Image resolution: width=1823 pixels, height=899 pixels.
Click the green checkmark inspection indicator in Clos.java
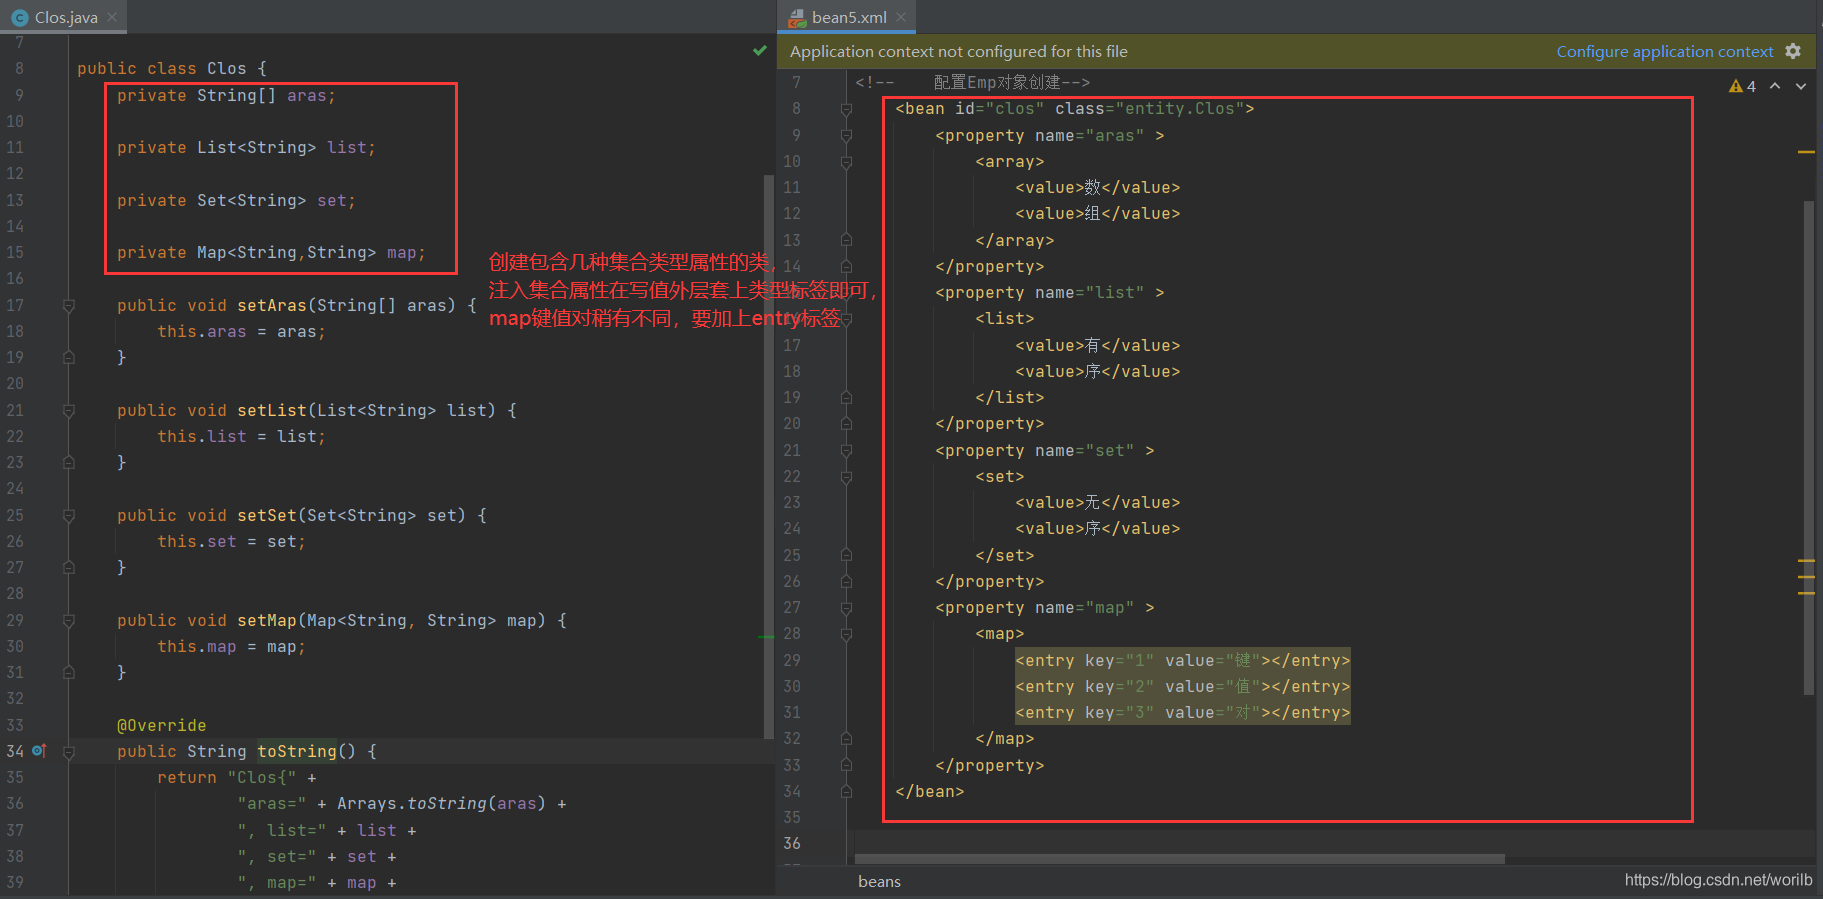click(x=760, y=50)
